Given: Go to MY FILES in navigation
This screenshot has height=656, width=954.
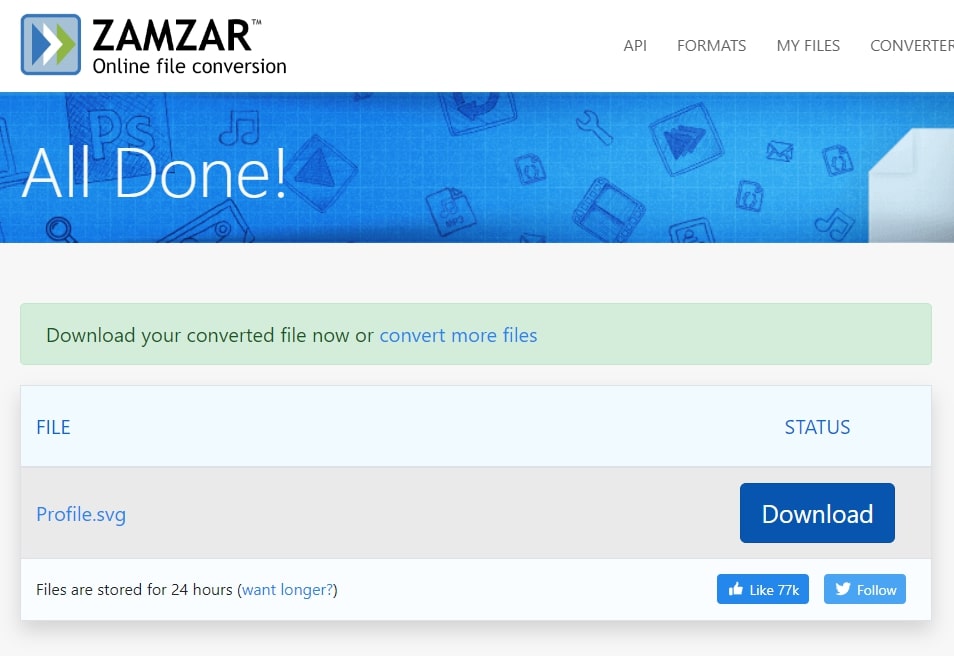Looking at the screenshot, I should [x=808, y=46].
